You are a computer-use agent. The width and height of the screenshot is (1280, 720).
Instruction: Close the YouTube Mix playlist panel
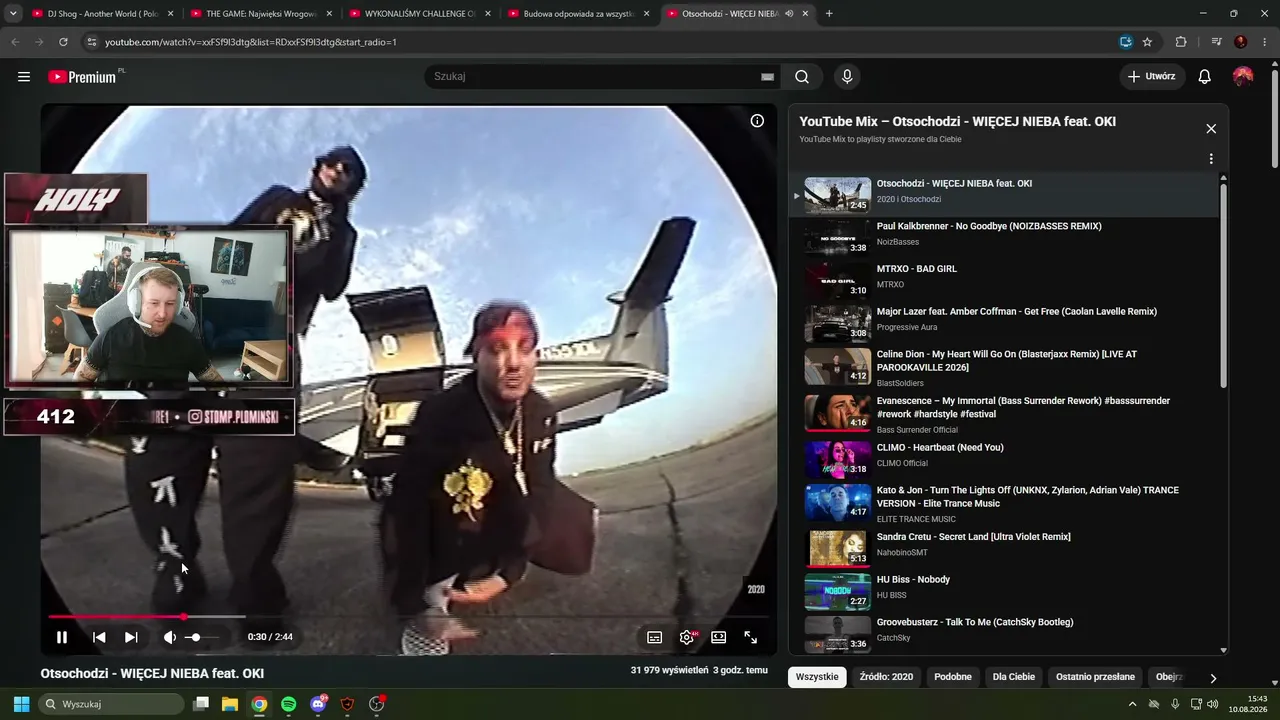click(x=1211, y=129)
